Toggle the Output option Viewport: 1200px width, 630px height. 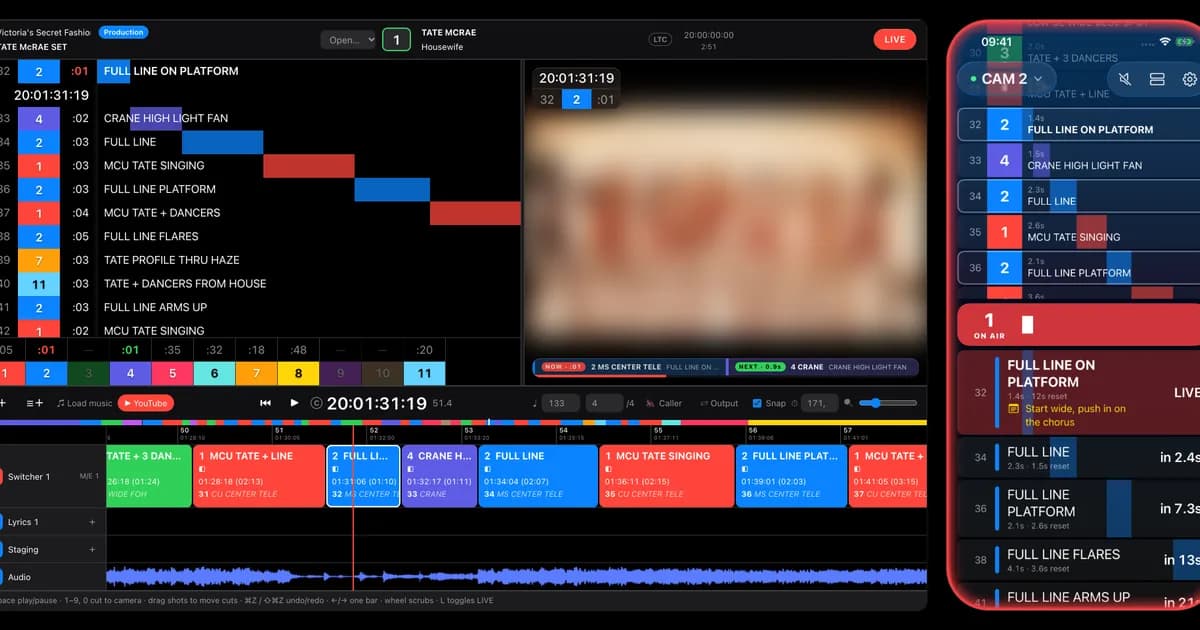tap(718, 403)
